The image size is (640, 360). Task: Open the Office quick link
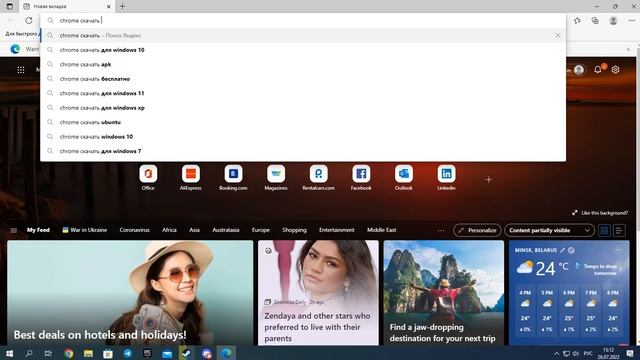point(148,178)
